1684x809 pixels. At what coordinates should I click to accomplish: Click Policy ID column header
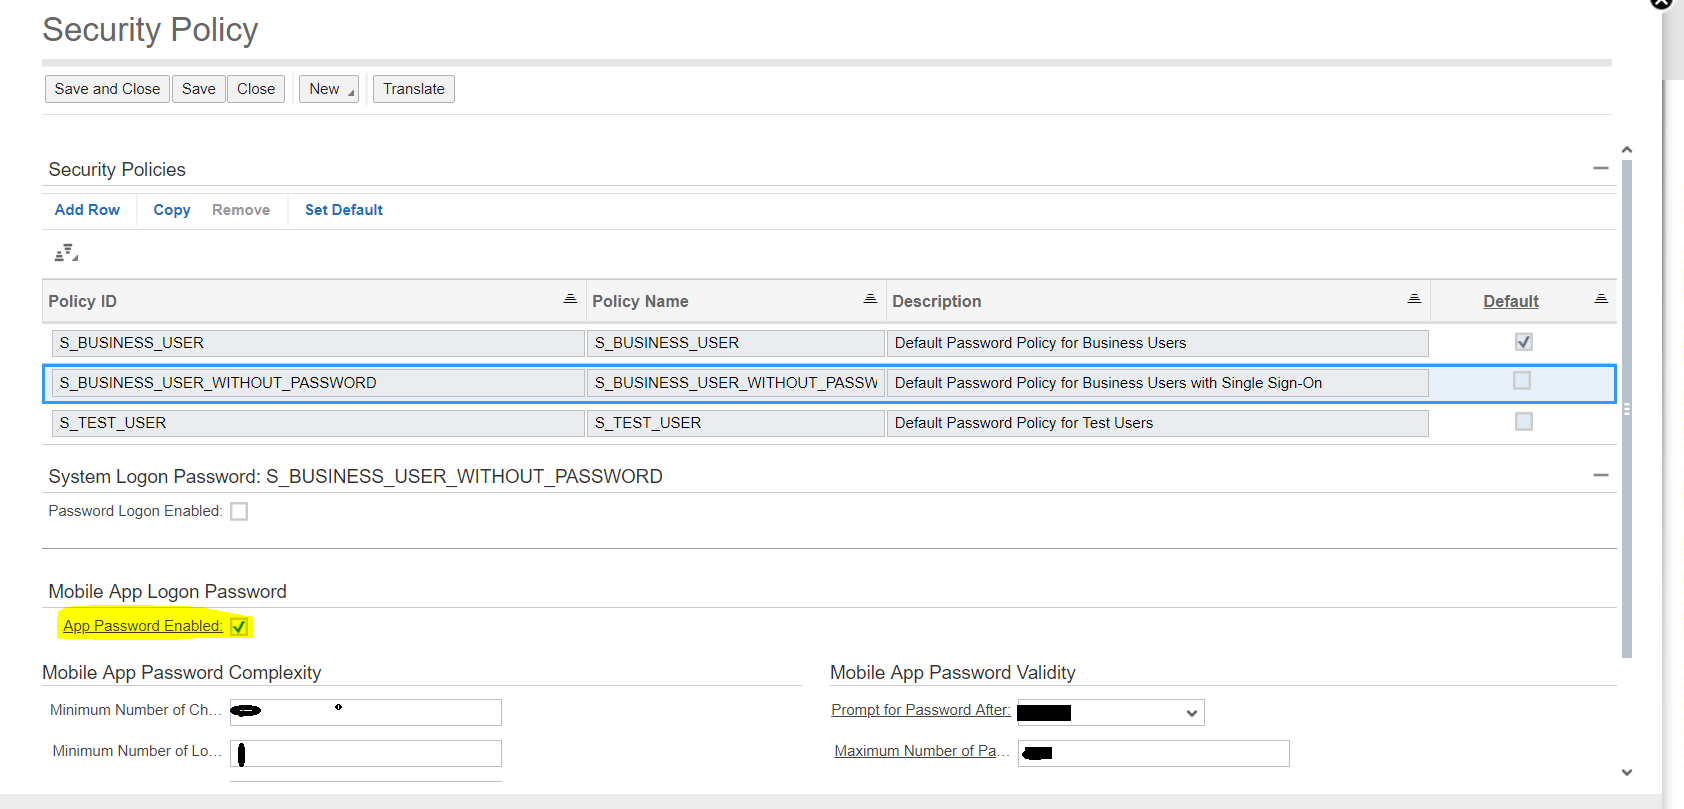click(83, 301)
